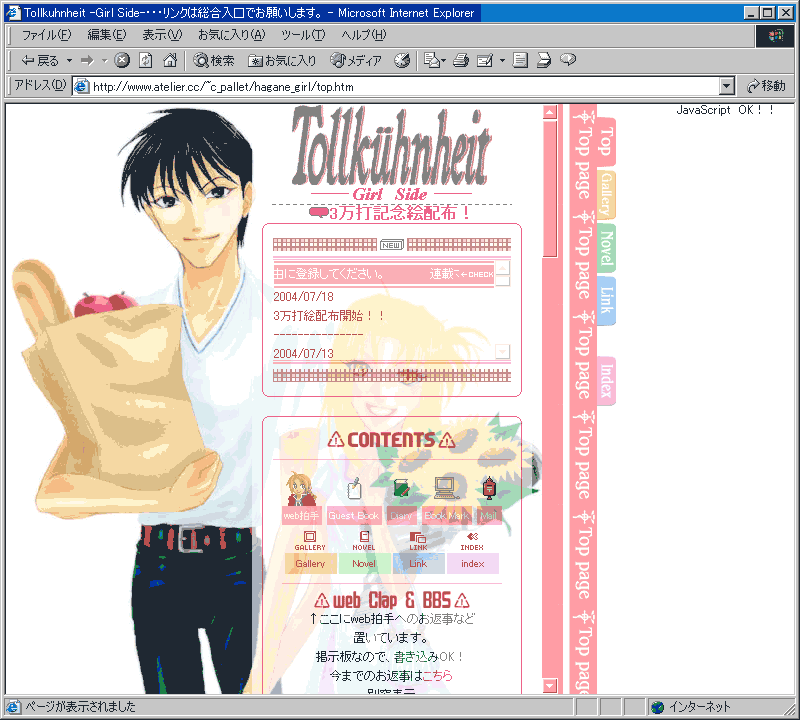Open the orange Gallery button
Screen dimensions: 800x720
point(310,564)
